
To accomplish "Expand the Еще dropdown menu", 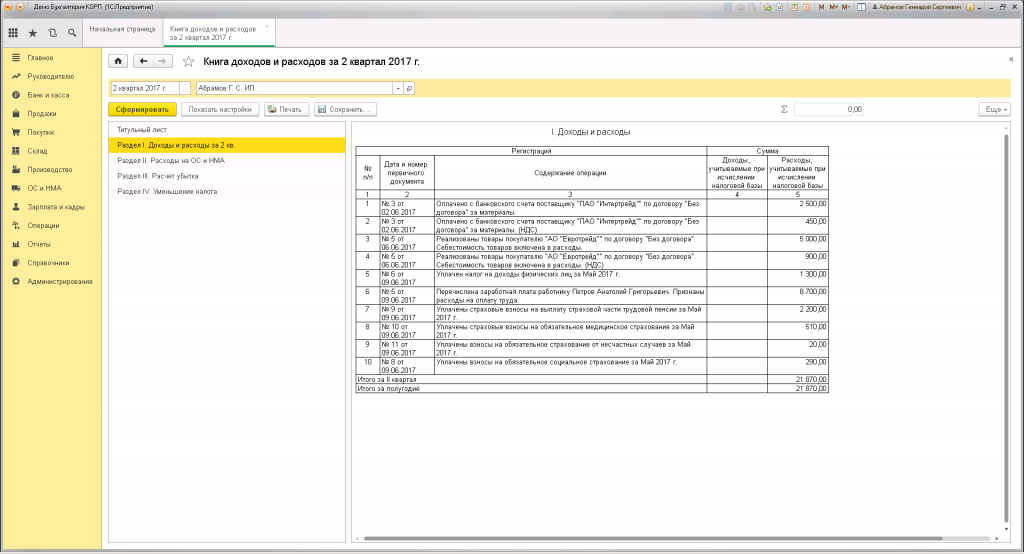I will (994, 110).
